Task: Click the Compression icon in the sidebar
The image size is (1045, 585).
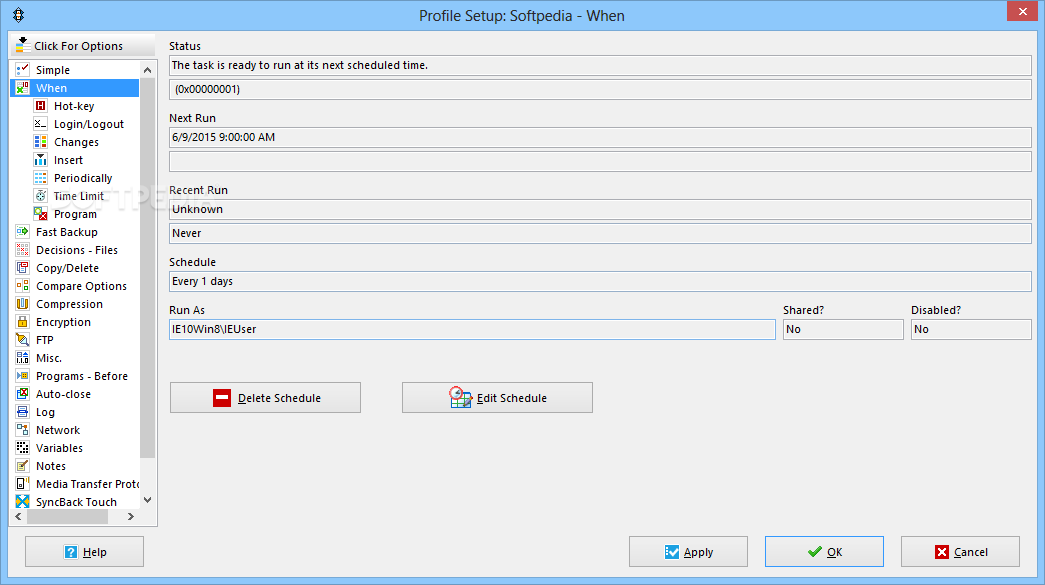Action: point(23,304)
